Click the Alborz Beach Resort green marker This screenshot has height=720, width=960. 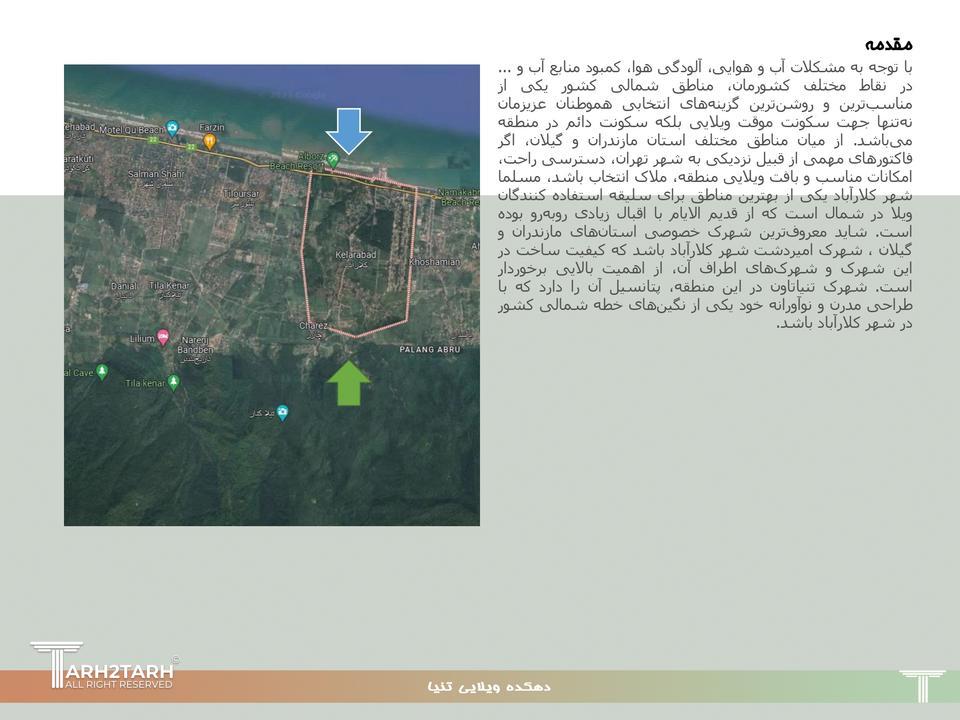pos(334,159)
